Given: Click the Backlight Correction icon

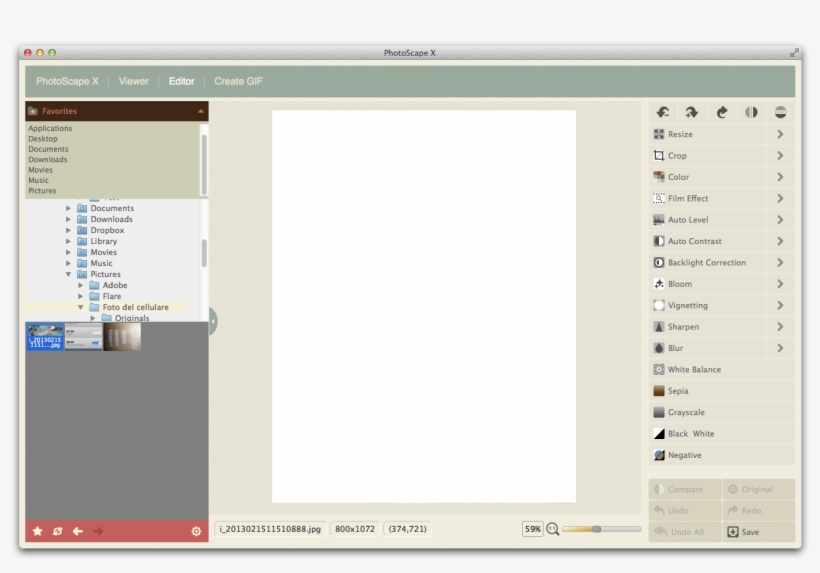Looking at the screenshot, I should [x=659, y=263].
